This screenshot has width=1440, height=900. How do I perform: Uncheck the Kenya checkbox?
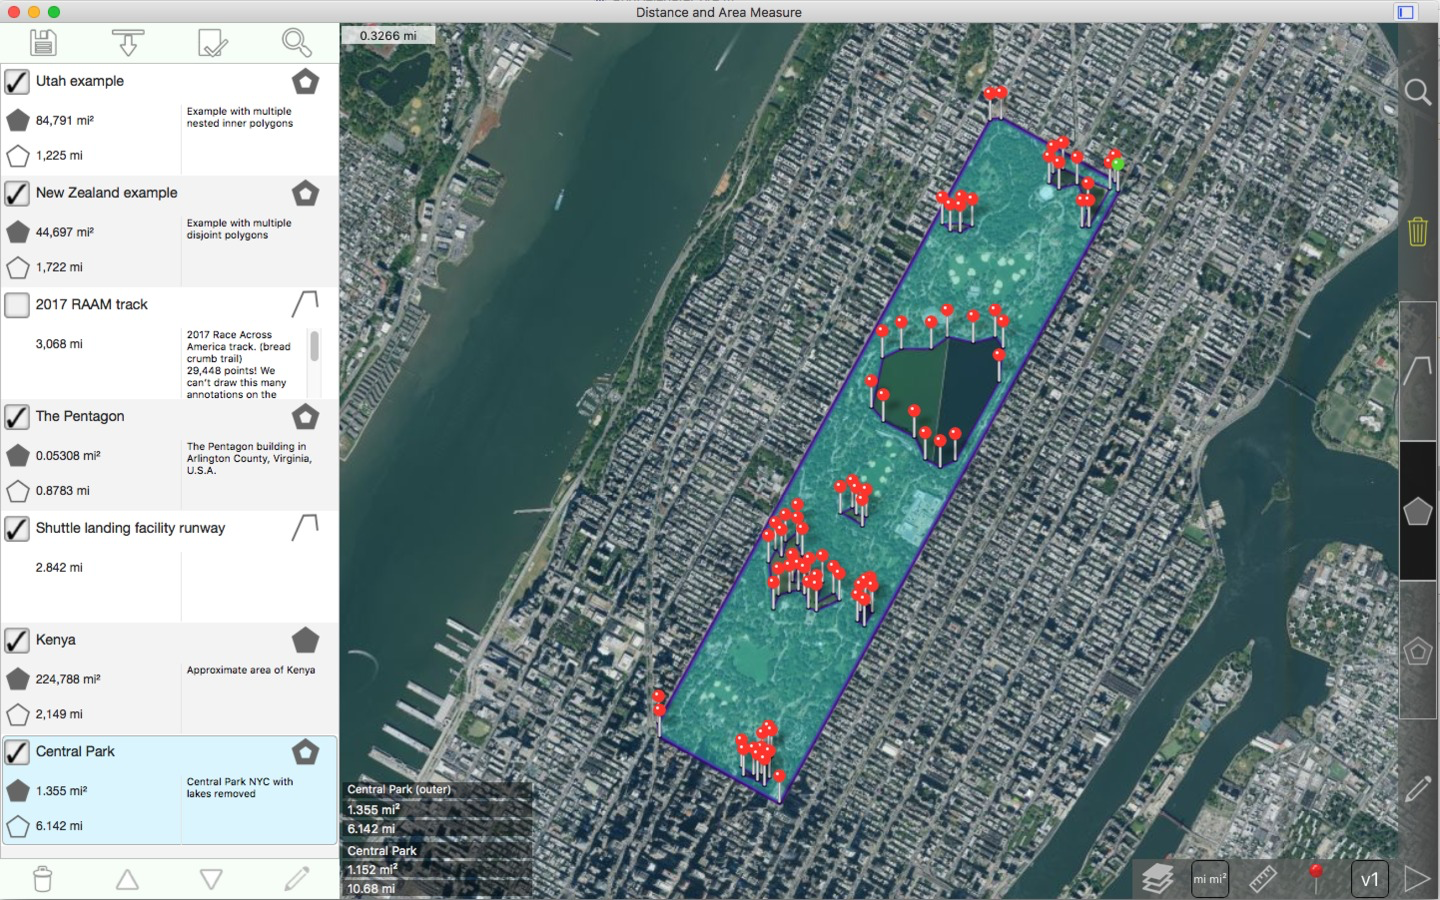pyautogui.click(x=17, y=640)
